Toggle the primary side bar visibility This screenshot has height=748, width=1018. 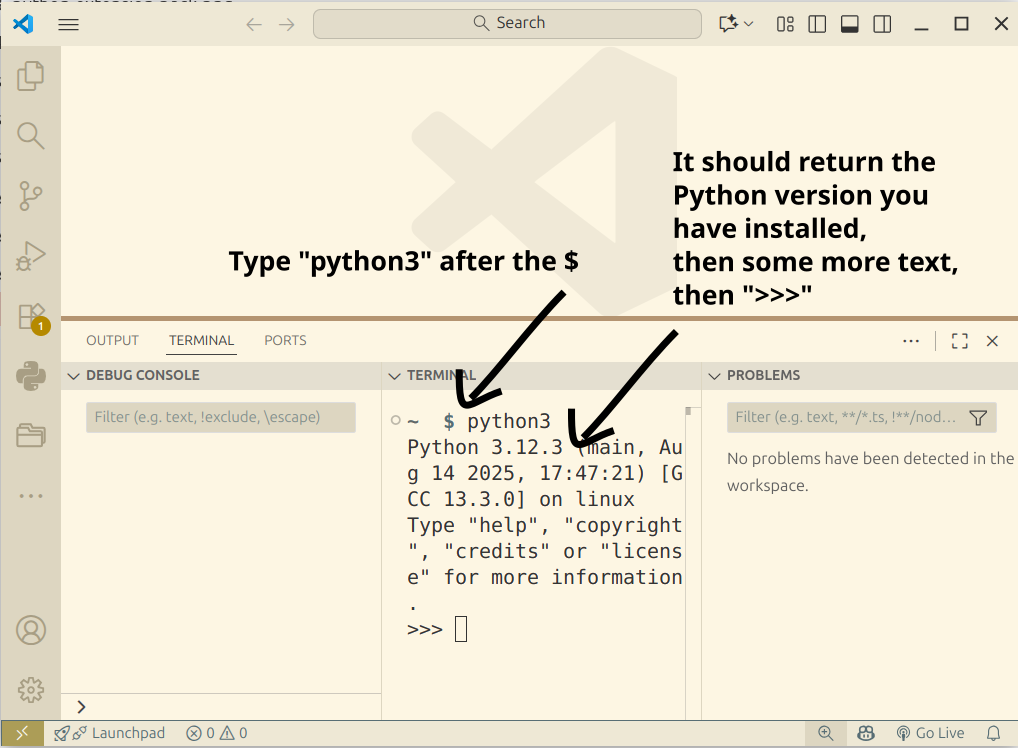[x=817, y=24]
